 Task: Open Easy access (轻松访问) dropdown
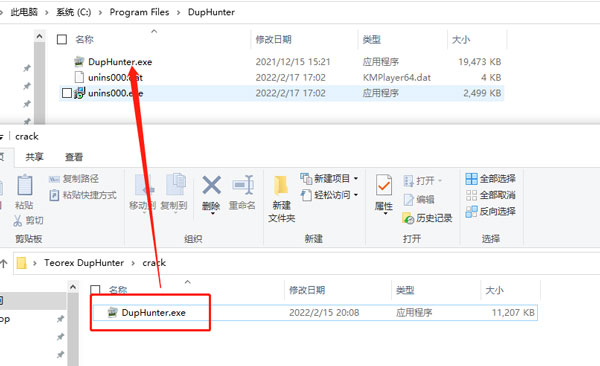click(x=329, y=195)
